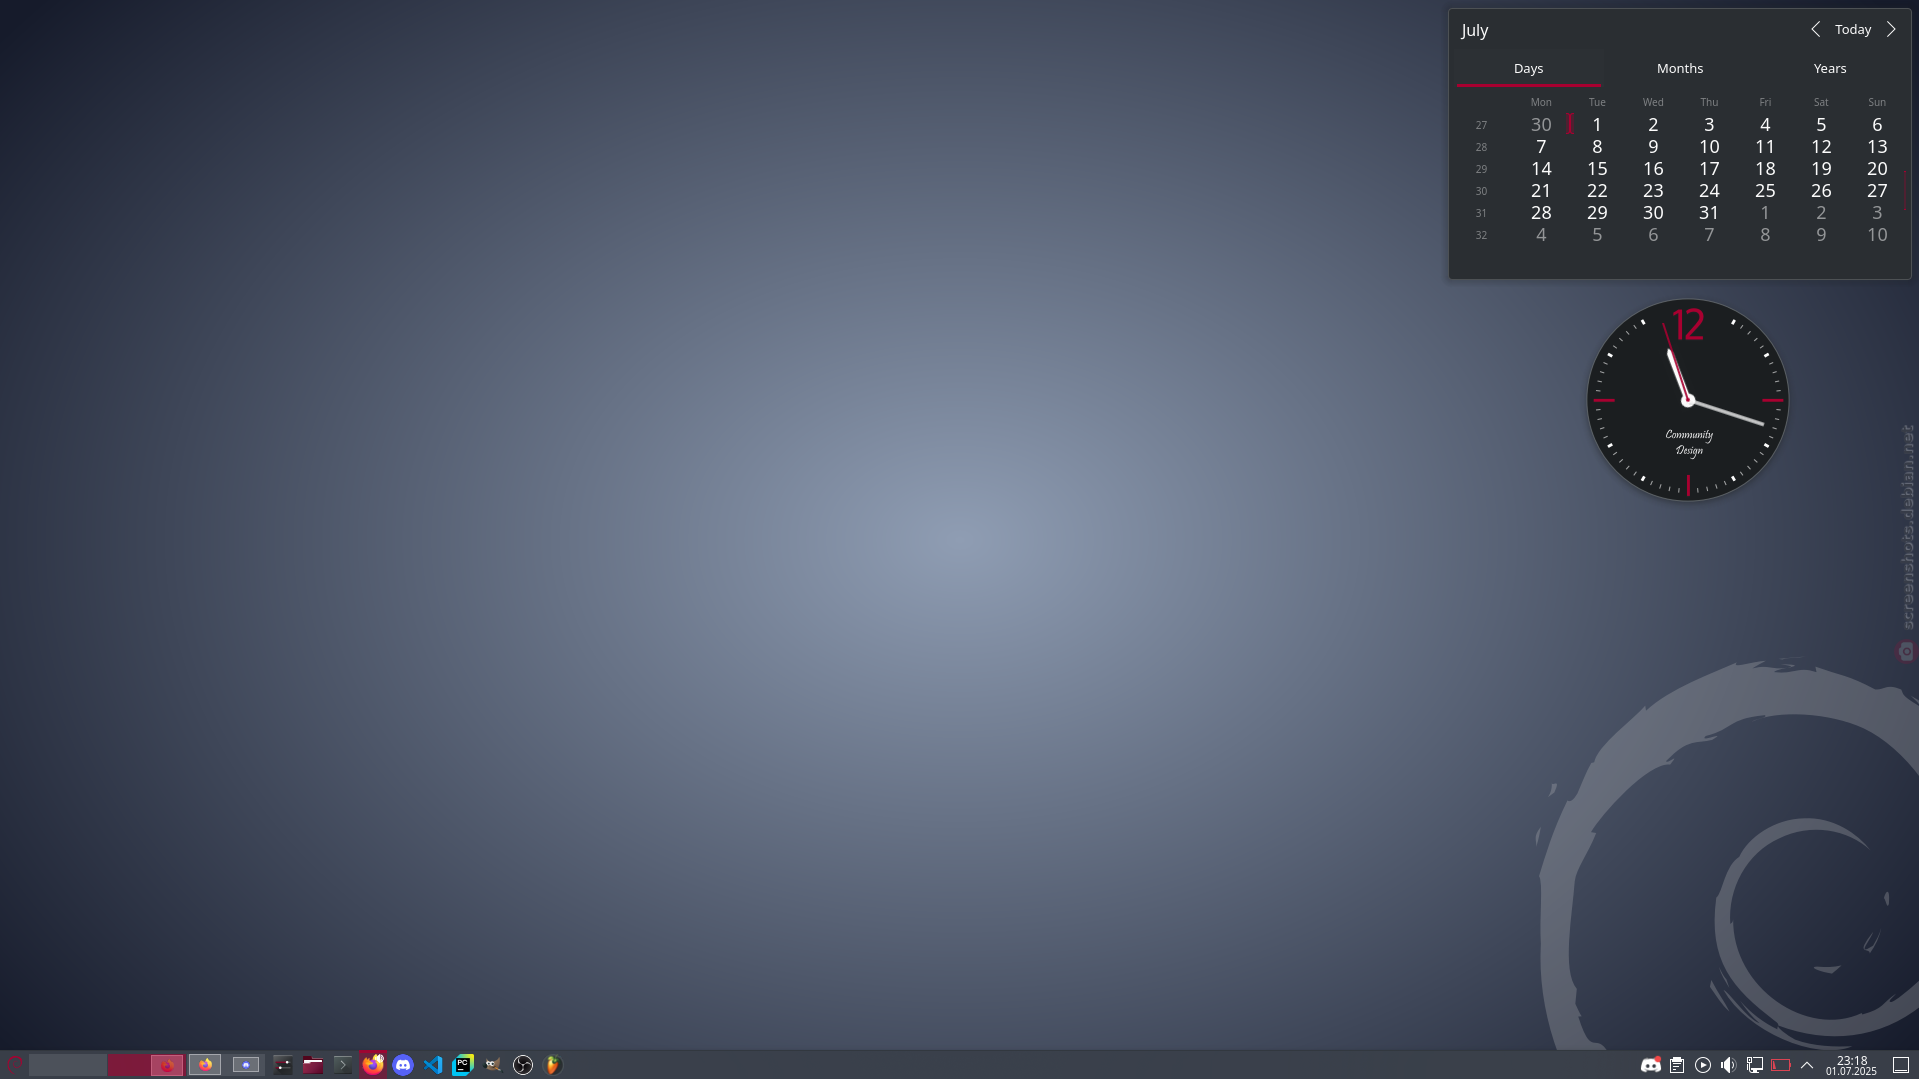
Task: Launch Visual Studio Code
Action: [x=433, y=1065]
